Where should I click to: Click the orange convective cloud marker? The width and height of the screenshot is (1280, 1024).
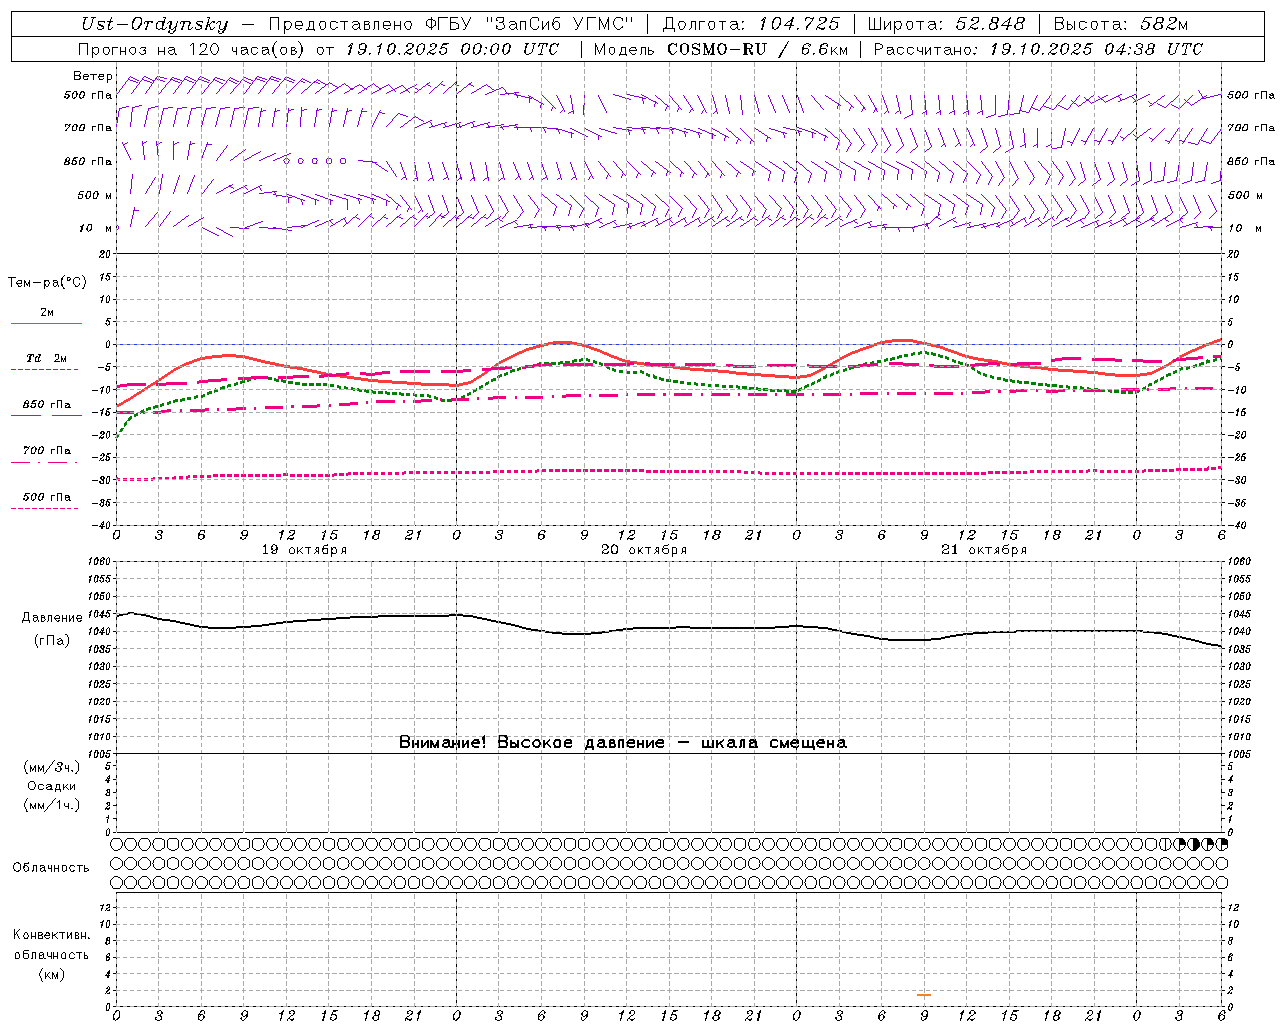[x=924, y=994]
